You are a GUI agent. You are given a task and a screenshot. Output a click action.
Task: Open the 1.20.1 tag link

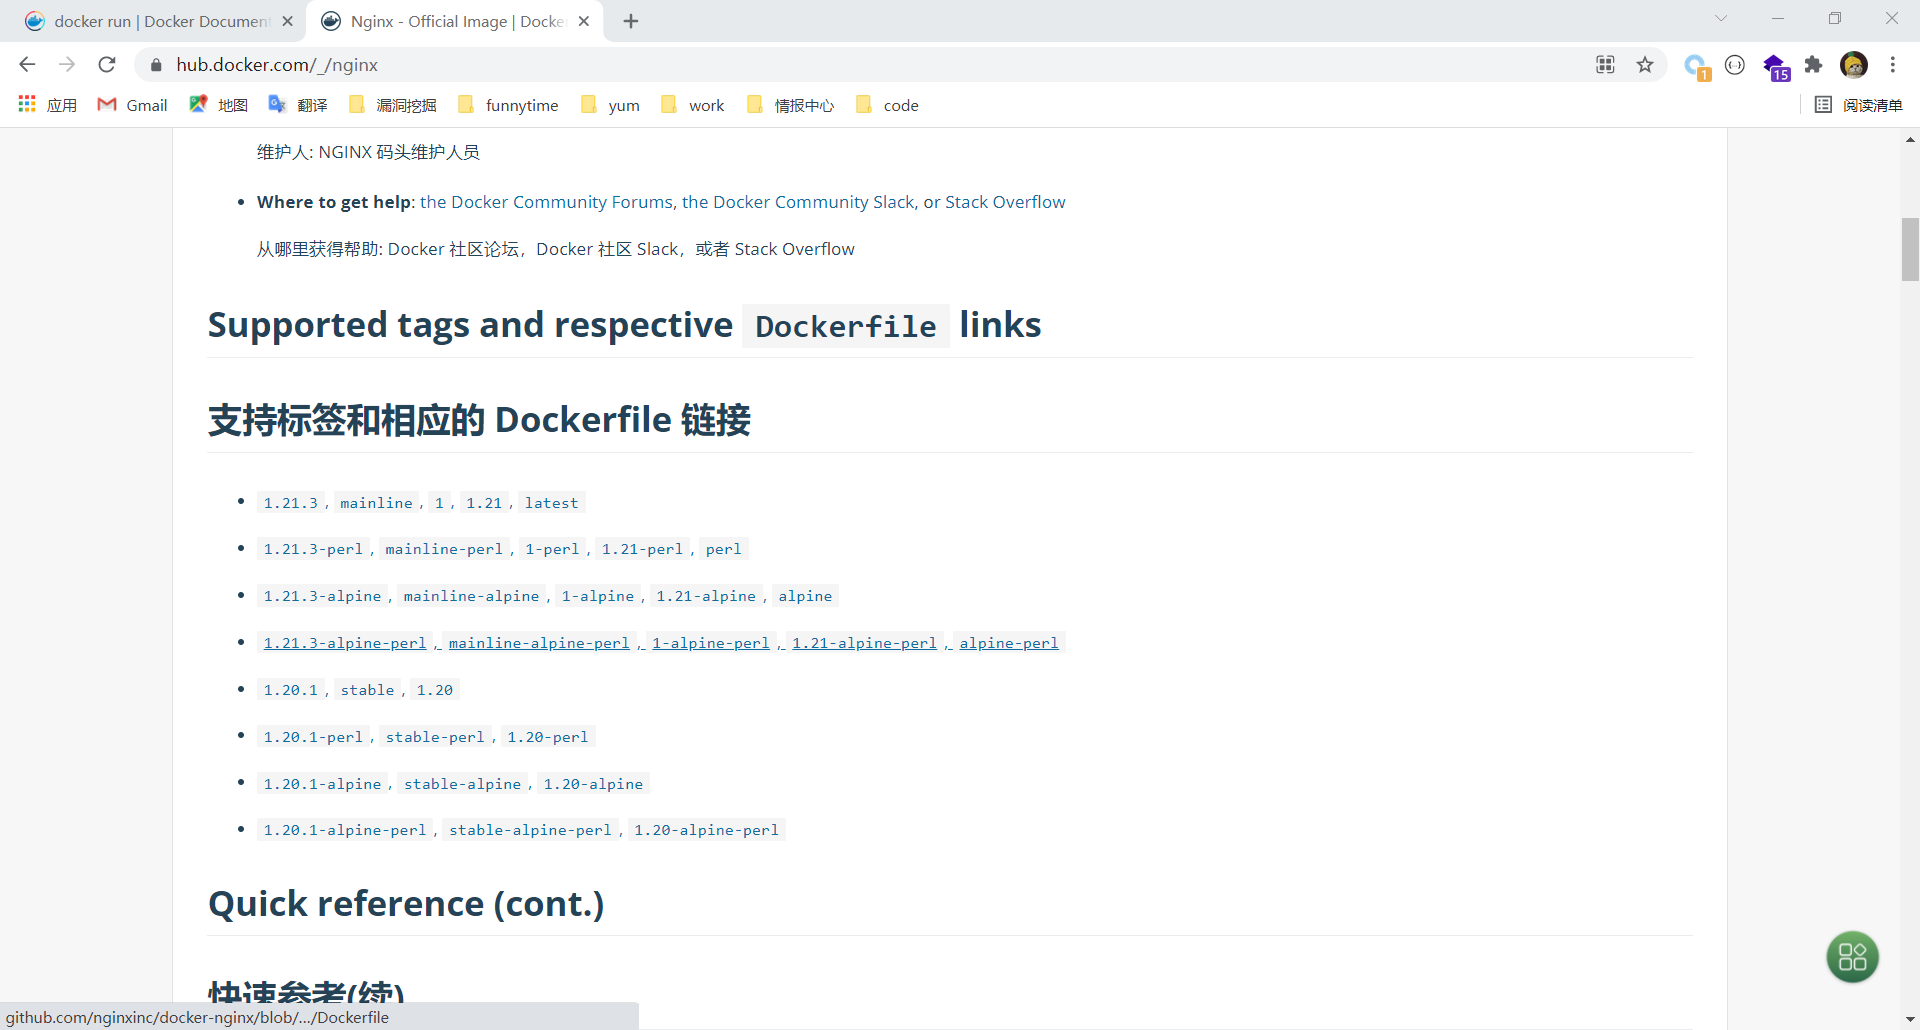(291, 690)
